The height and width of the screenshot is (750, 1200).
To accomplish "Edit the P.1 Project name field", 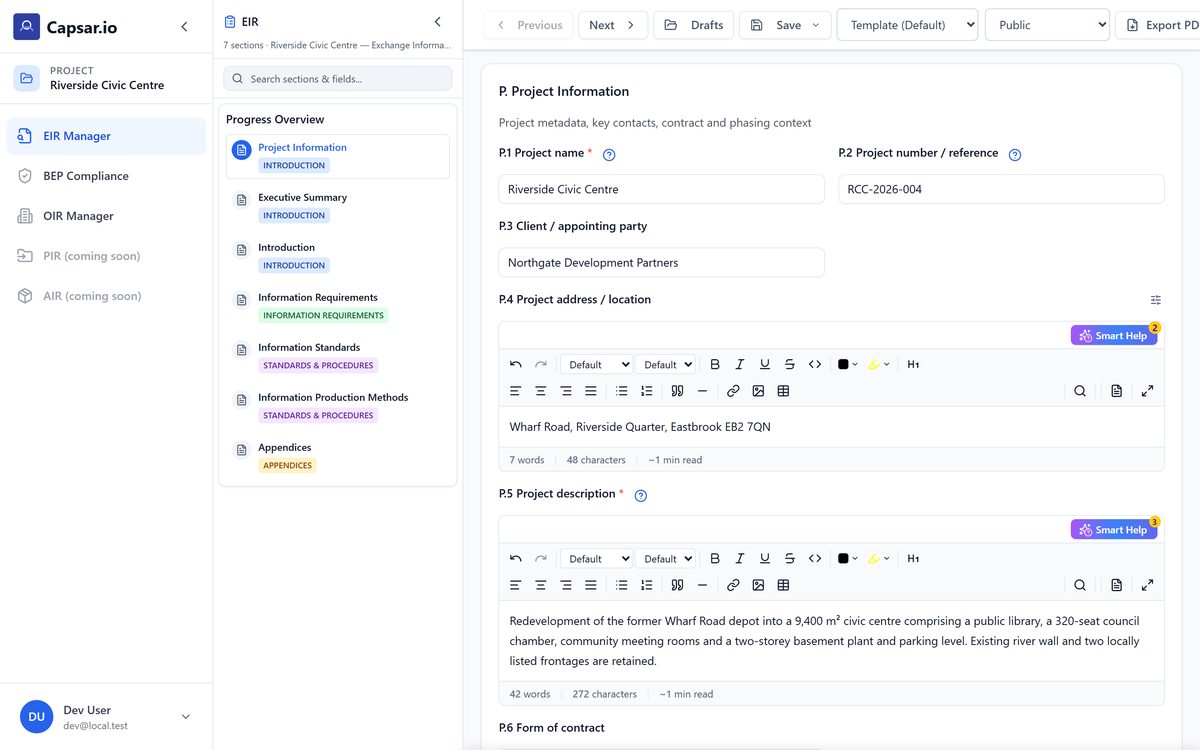I will [662, 189].
